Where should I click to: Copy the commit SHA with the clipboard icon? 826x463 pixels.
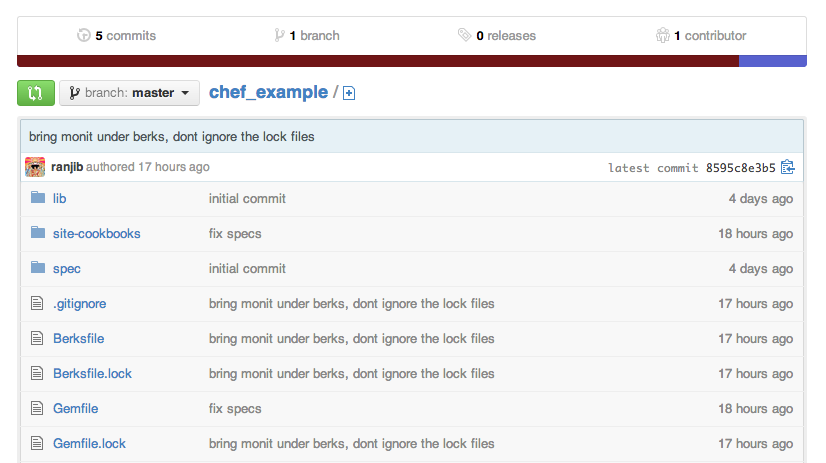[x=787, y=167]
